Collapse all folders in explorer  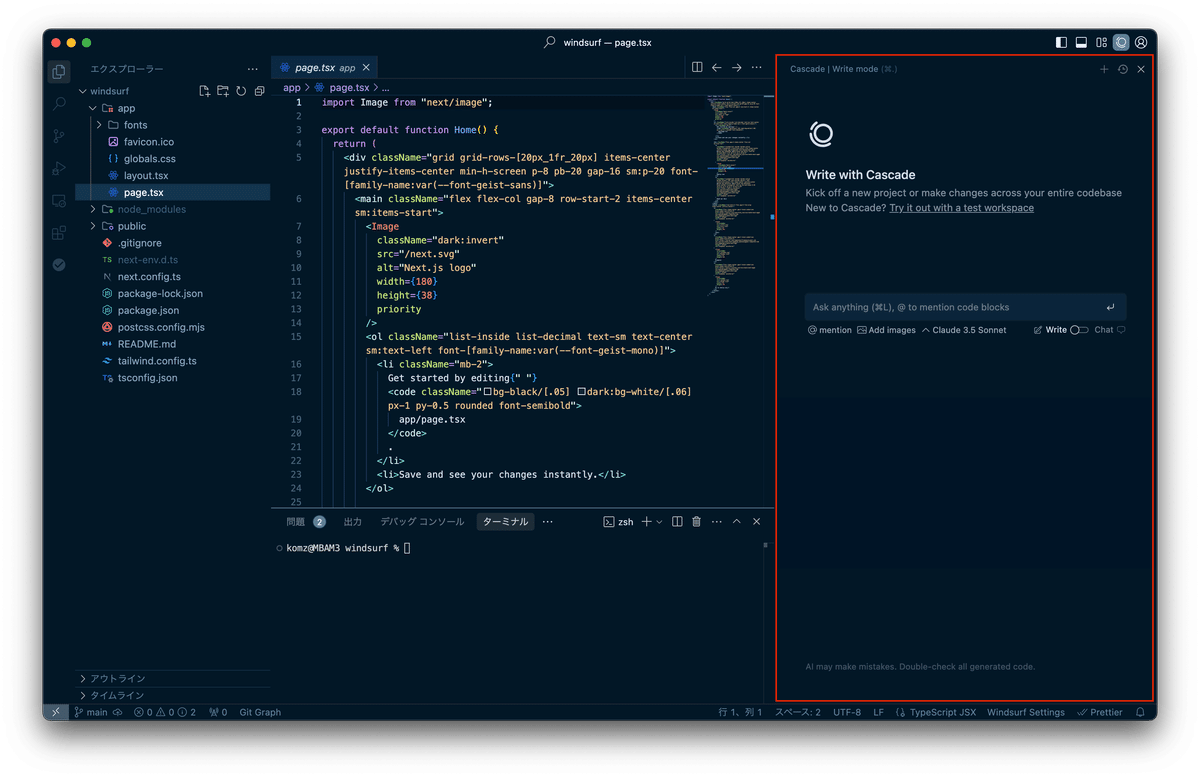(259, 91)
